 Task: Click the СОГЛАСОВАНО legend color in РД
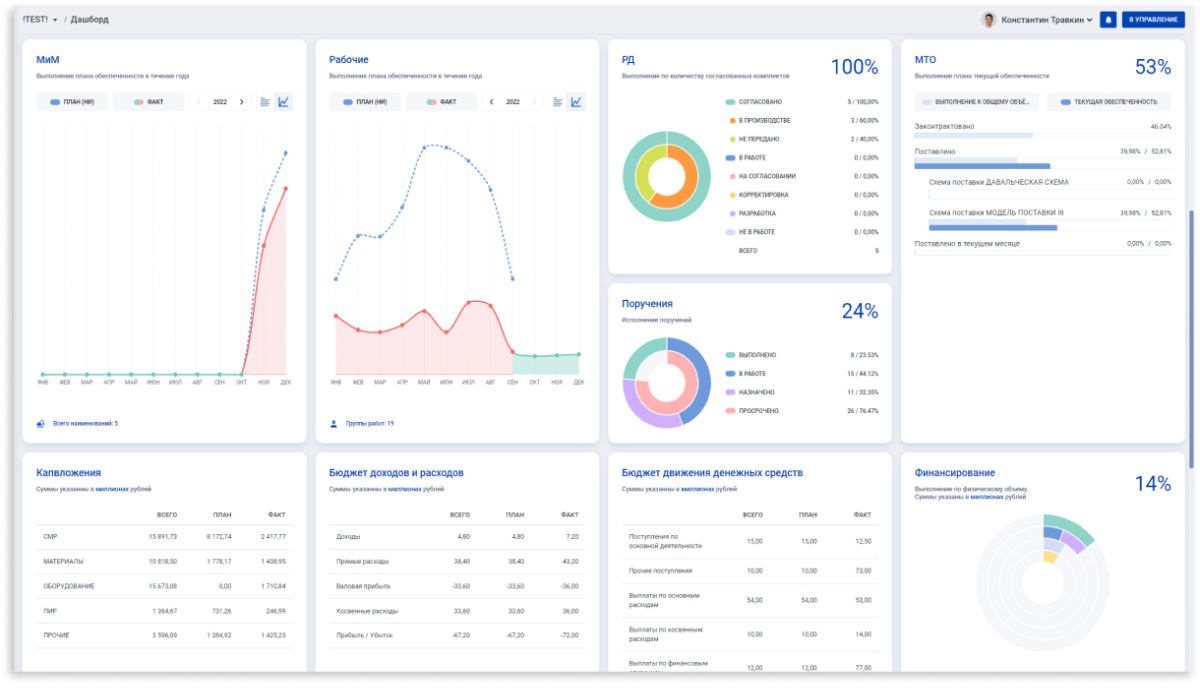pyautogui.click(x=731, y=102)
